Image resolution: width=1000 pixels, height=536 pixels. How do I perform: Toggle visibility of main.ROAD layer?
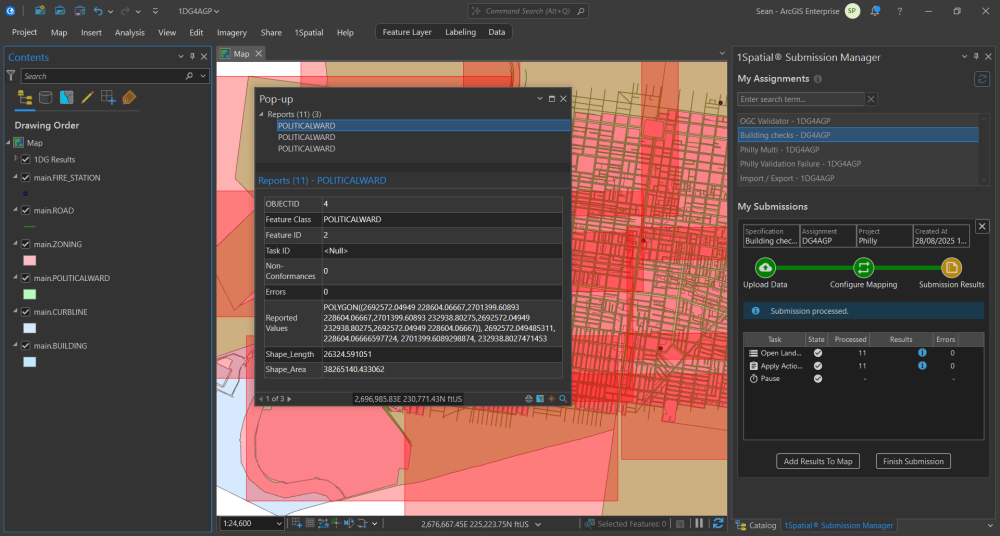tap(26, 211)
